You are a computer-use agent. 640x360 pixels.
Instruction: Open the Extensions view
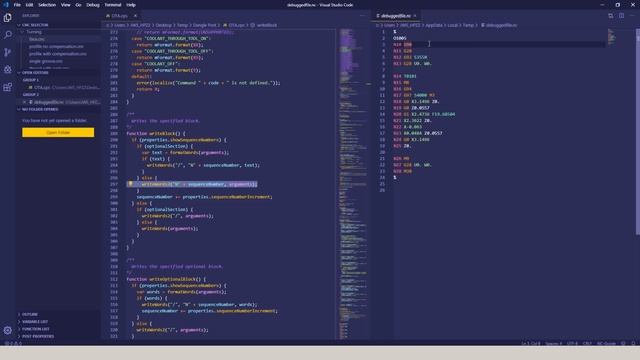[x=7, y=87]
